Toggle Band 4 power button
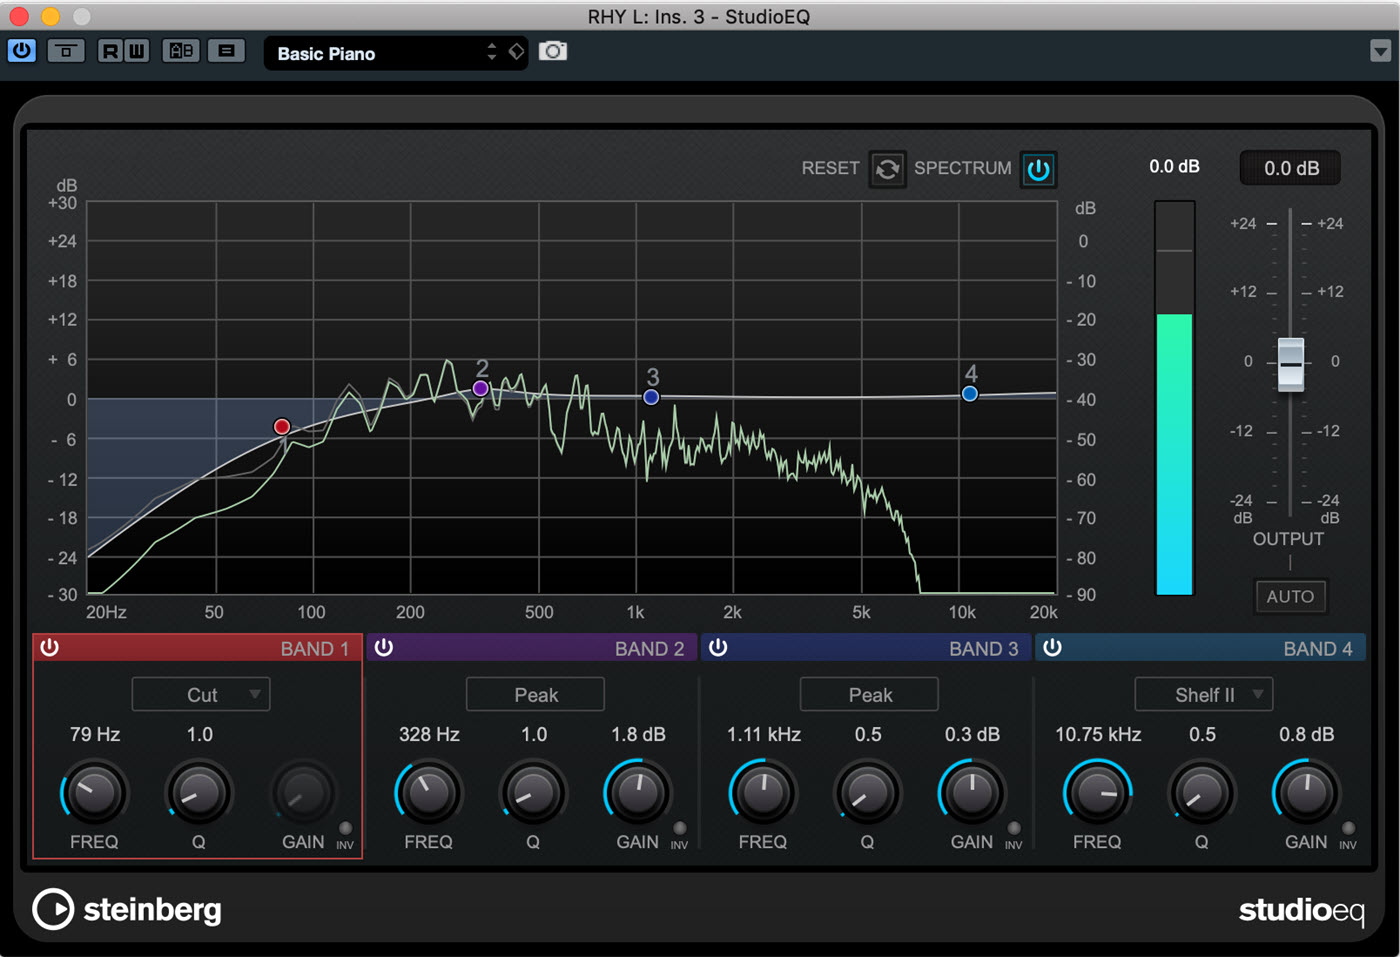Screen dimensions: 1400x957 [x=1052, y=648]
